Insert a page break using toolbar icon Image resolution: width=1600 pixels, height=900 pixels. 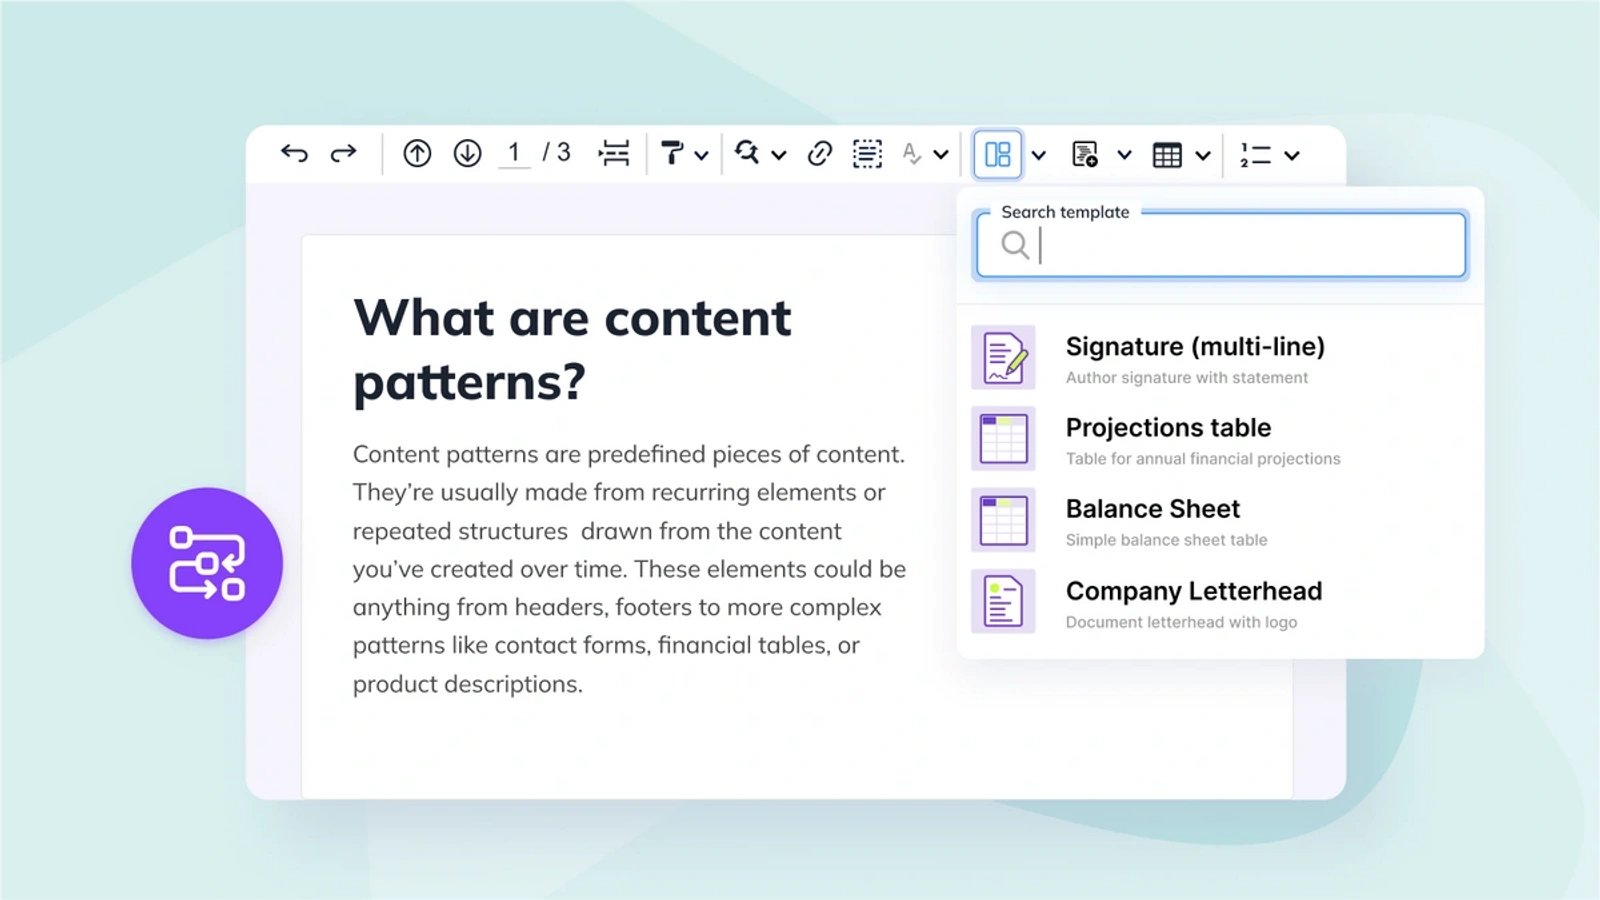(x=614, y=153)
